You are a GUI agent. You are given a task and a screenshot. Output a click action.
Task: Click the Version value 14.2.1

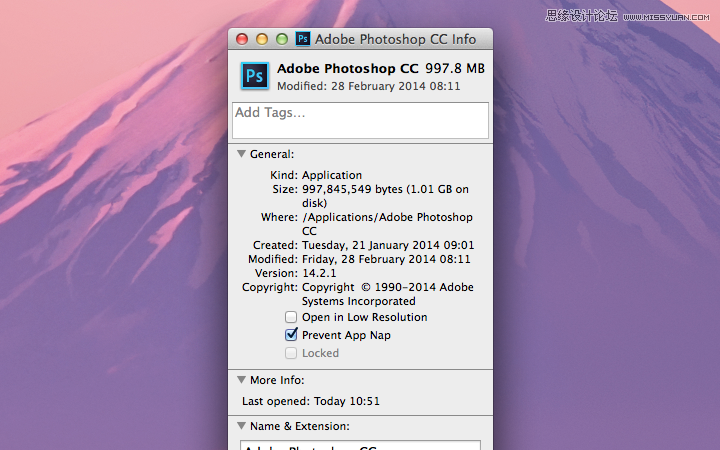pos(319,273)
